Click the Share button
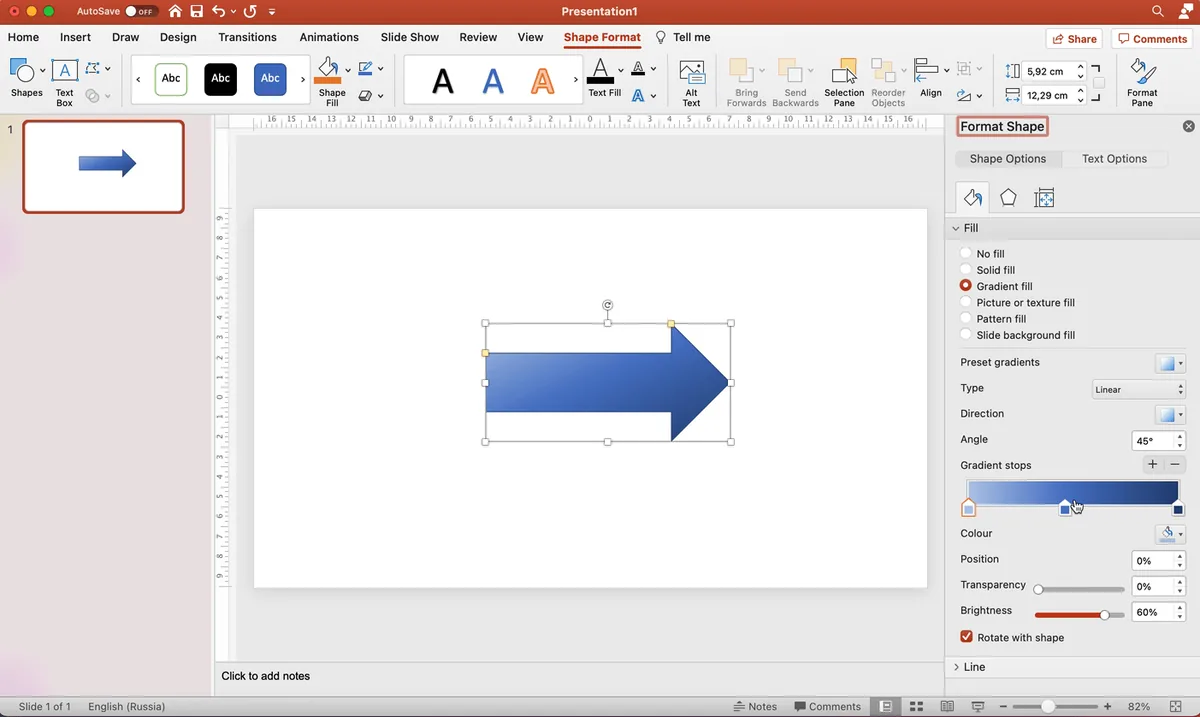The image size is (1200, 717). tap(1074, 39)
